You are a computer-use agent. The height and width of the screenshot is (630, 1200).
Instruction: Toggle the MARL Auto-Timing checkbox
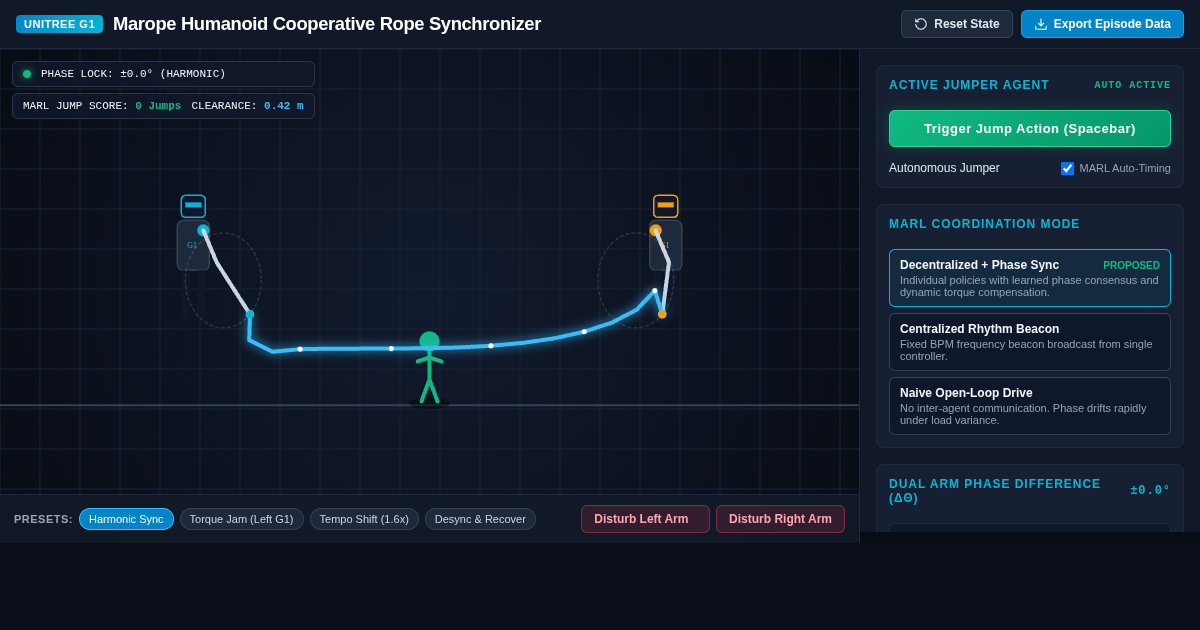coord(1067,168)
